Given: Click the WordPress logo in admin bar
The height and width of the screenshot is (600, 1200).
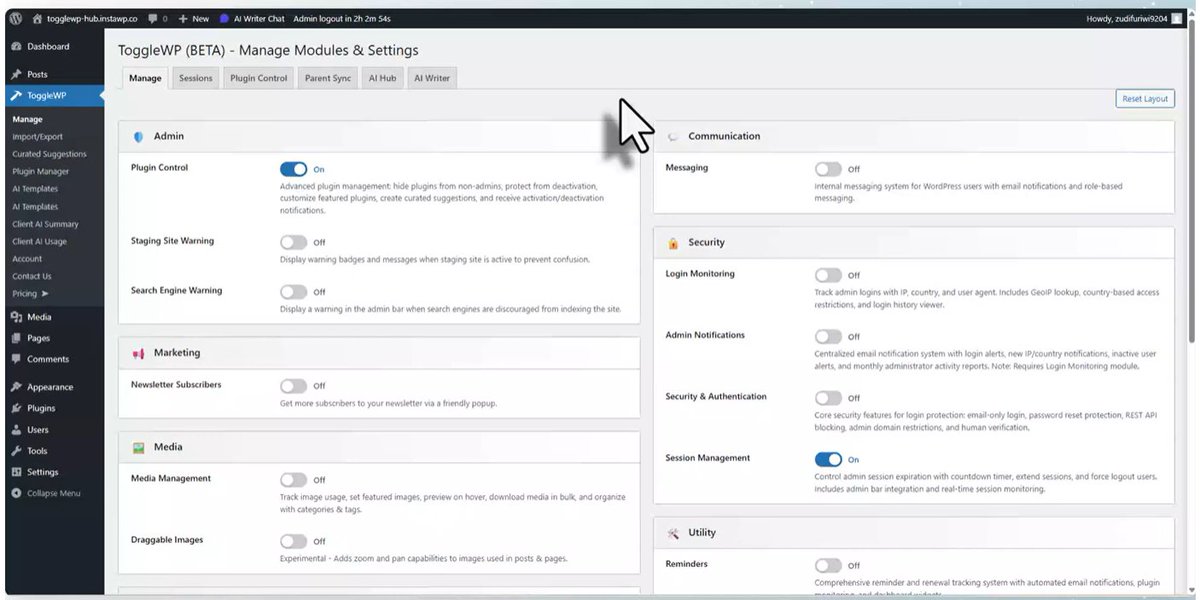Looking at the screenshot, I should 17,18.
